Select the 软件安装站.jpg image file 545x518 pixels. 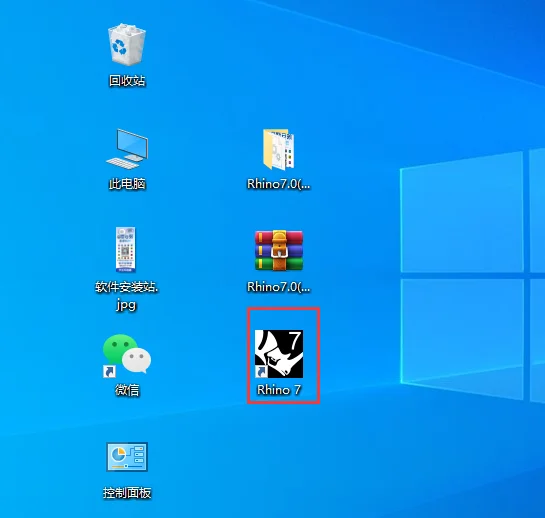[125, 250]
